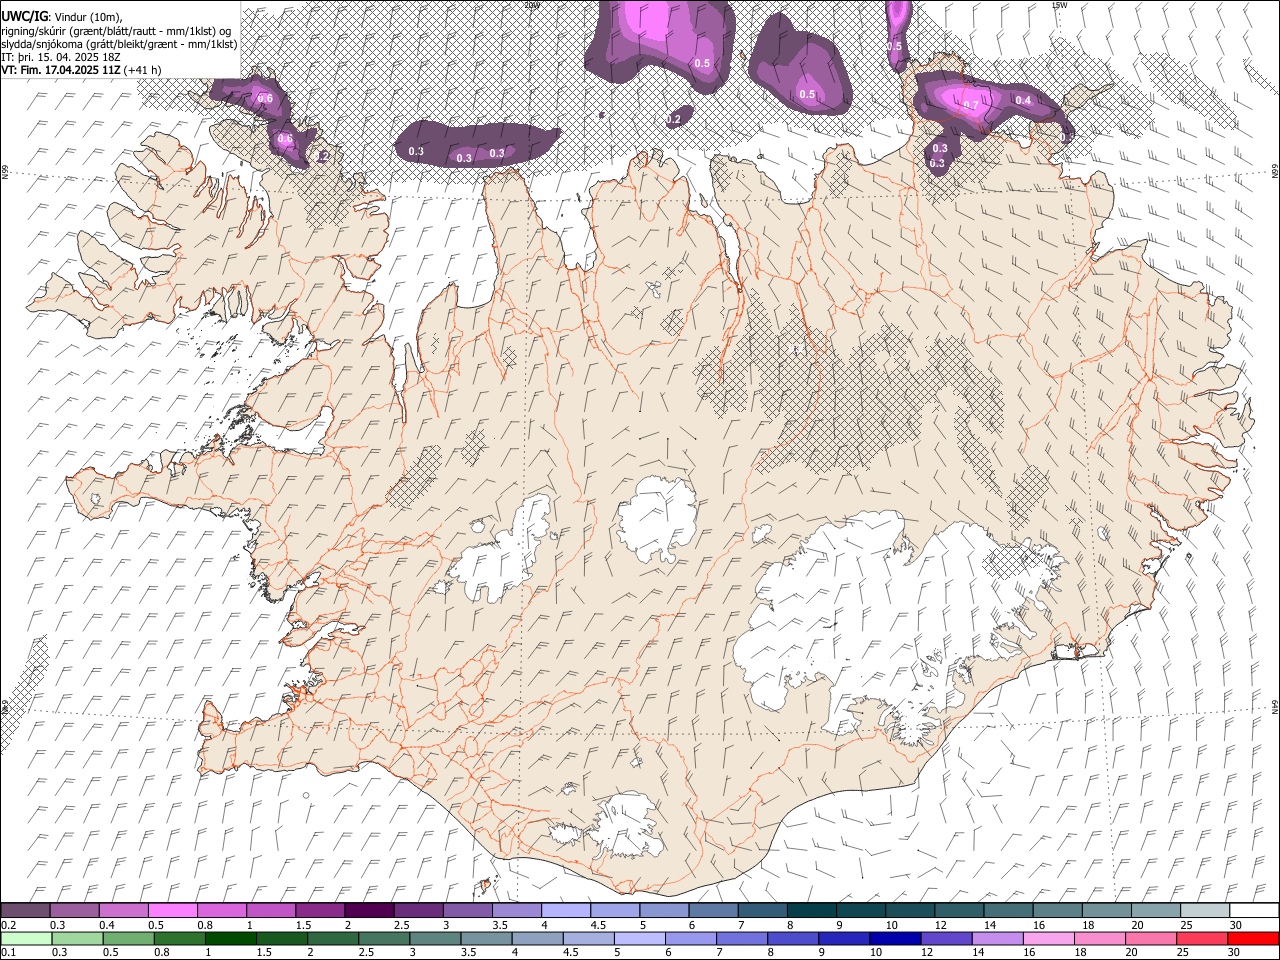Pick the pale green swatch above 0.1
This screenshot has width=1280, height=960.
[x=26, y=939]
